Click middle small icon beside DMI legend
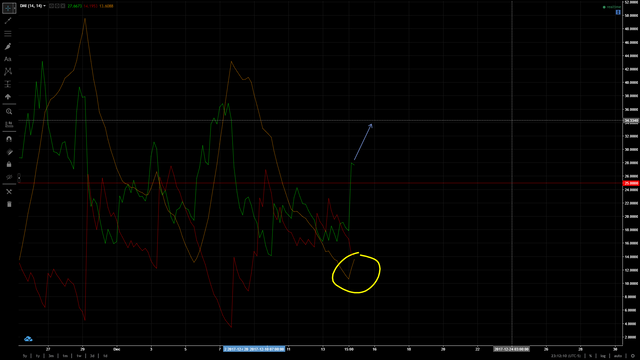 click(57, 6)
